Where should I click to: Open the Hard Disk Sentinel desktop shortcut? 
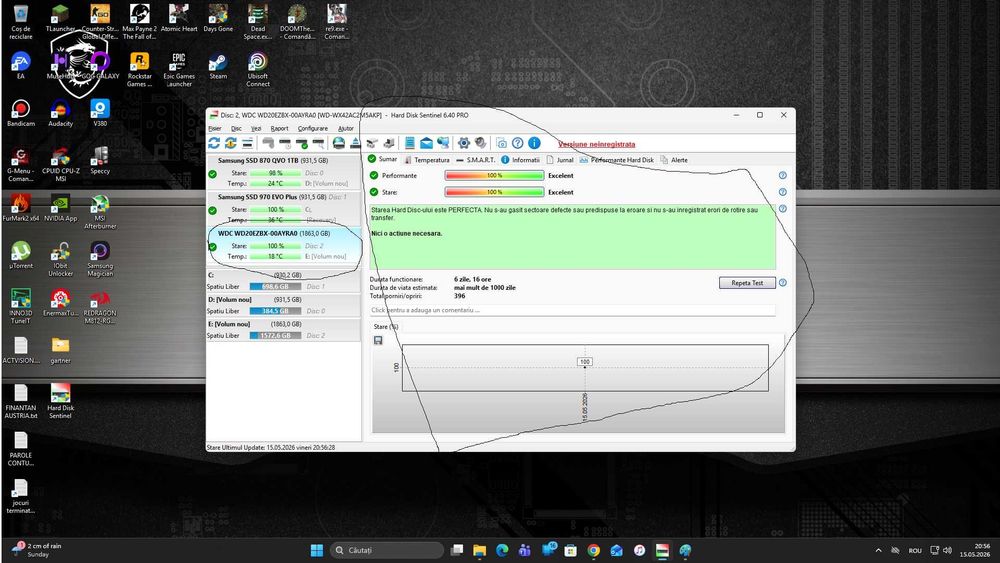click(x=60, y=402)
